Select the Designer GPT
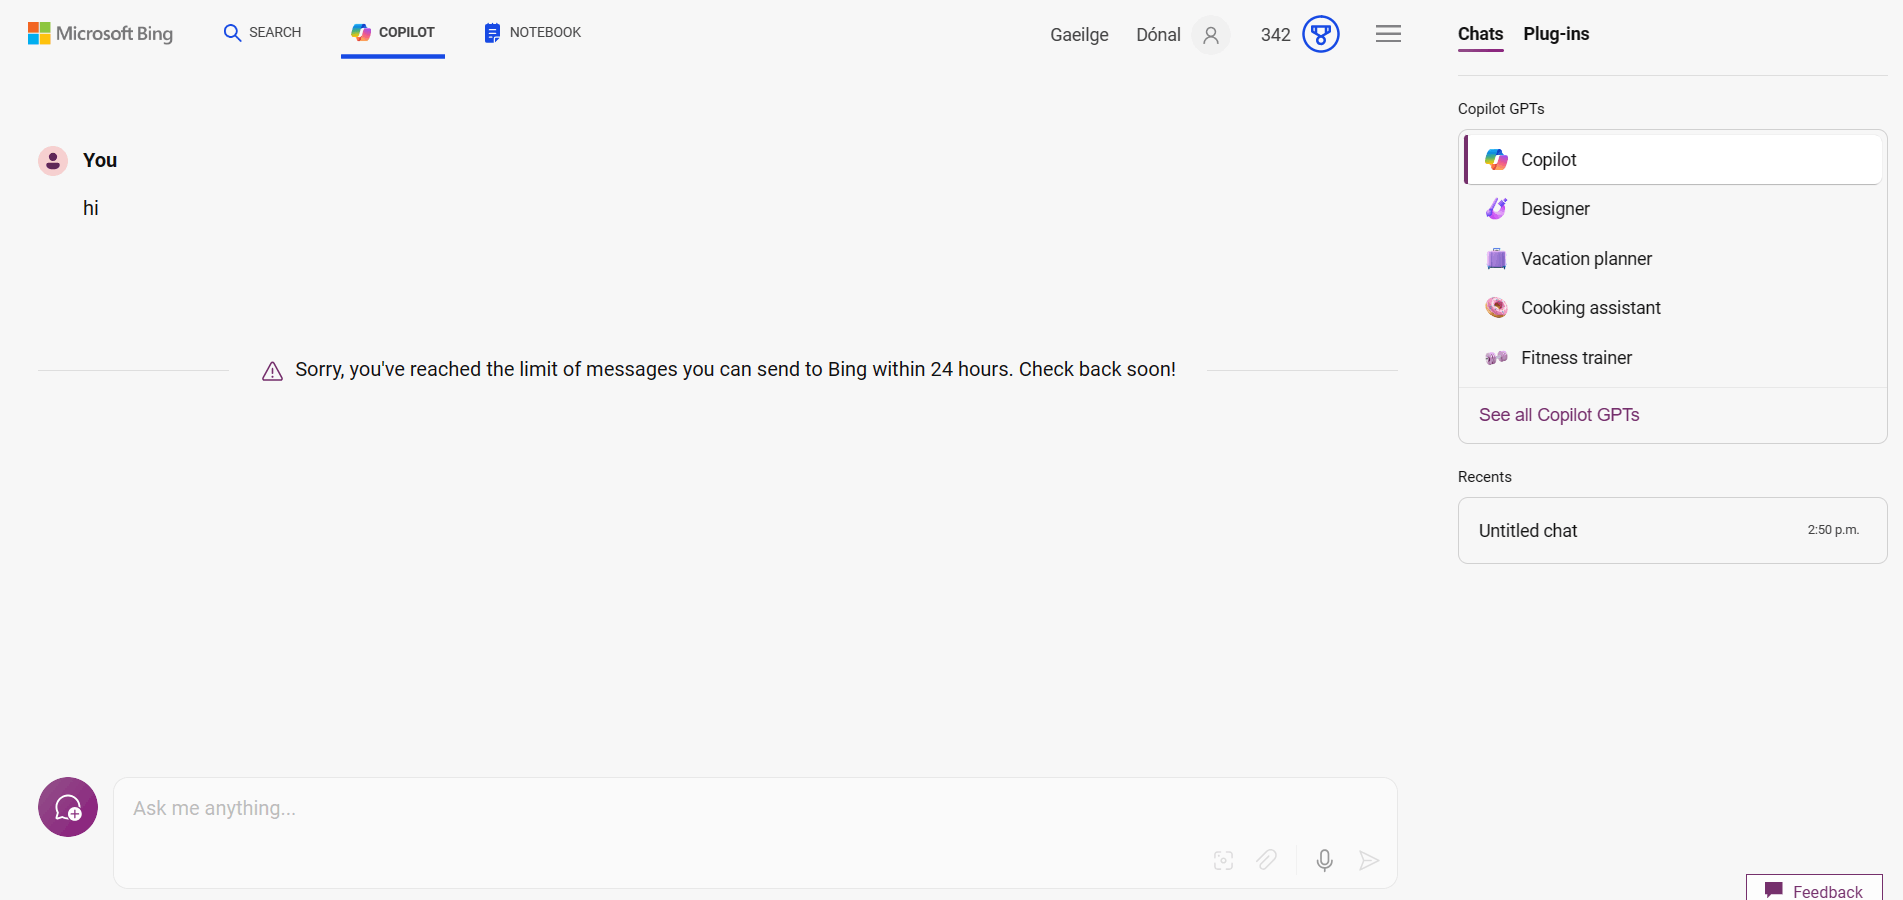This screenshot has width=1903, height=900. [x=1673, y=209]
